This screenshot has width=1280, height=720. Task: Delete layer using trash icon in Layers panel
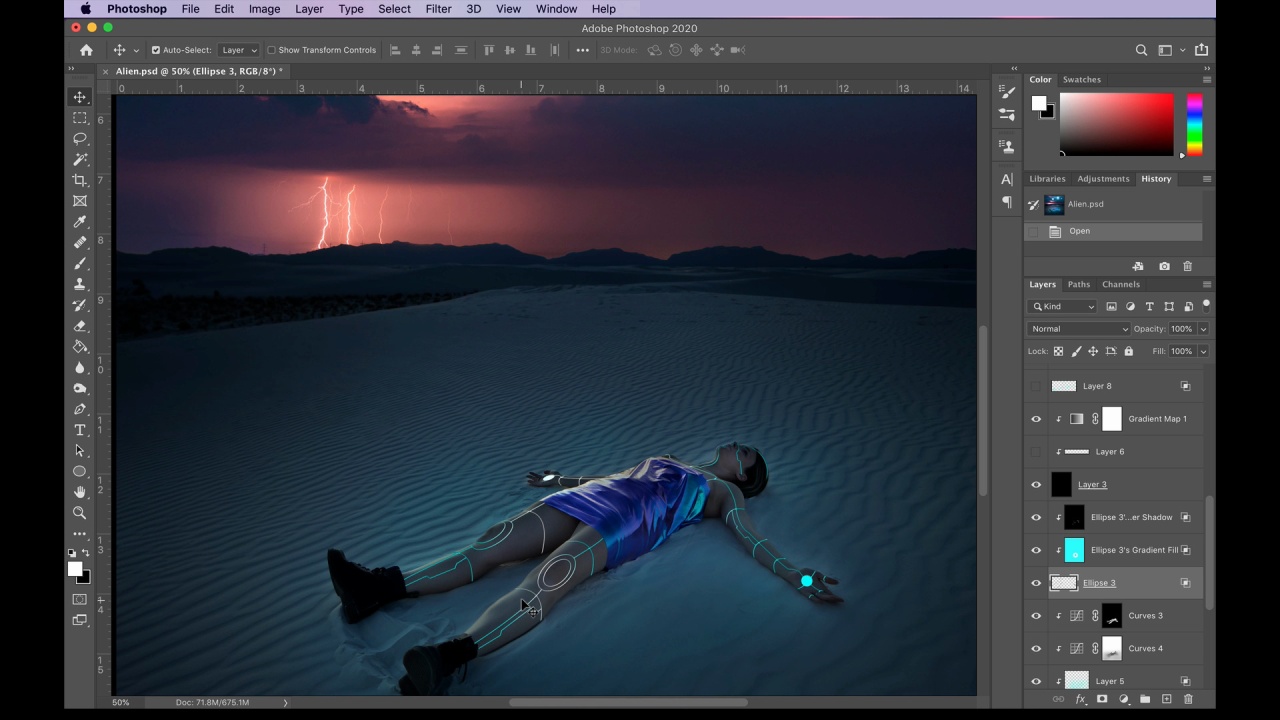pyautogui.click(x=1188, y=699)
